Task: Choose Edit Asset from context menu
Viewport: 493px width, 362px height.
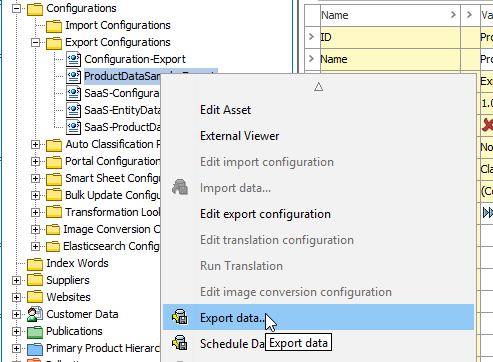Action: [x=225, y=110]
